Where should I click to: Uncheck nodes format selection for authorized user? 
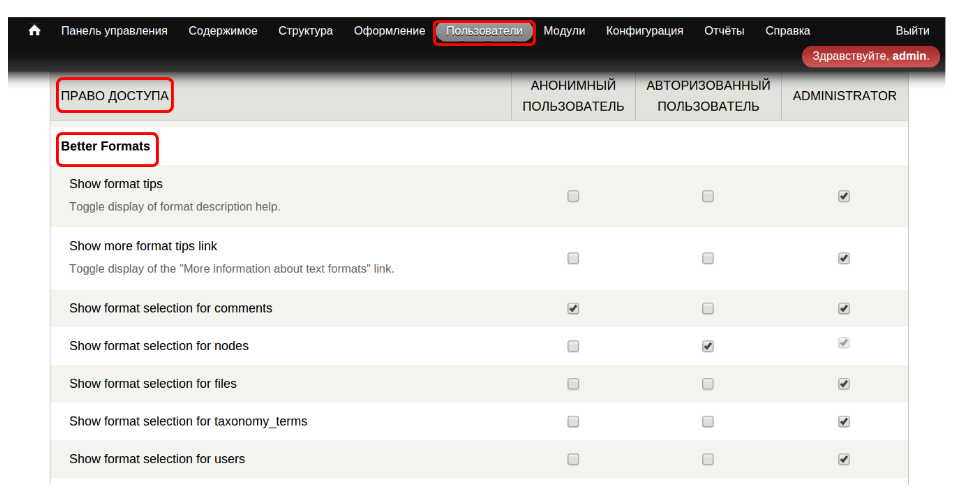click(708, 346)
